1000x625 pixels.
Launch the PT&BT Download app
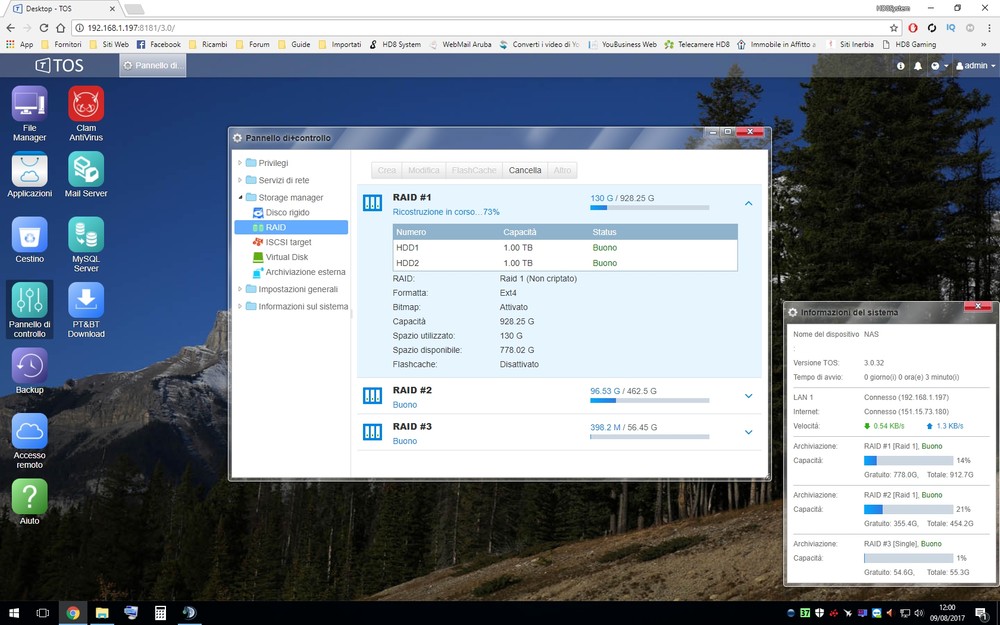click(86, 301)
